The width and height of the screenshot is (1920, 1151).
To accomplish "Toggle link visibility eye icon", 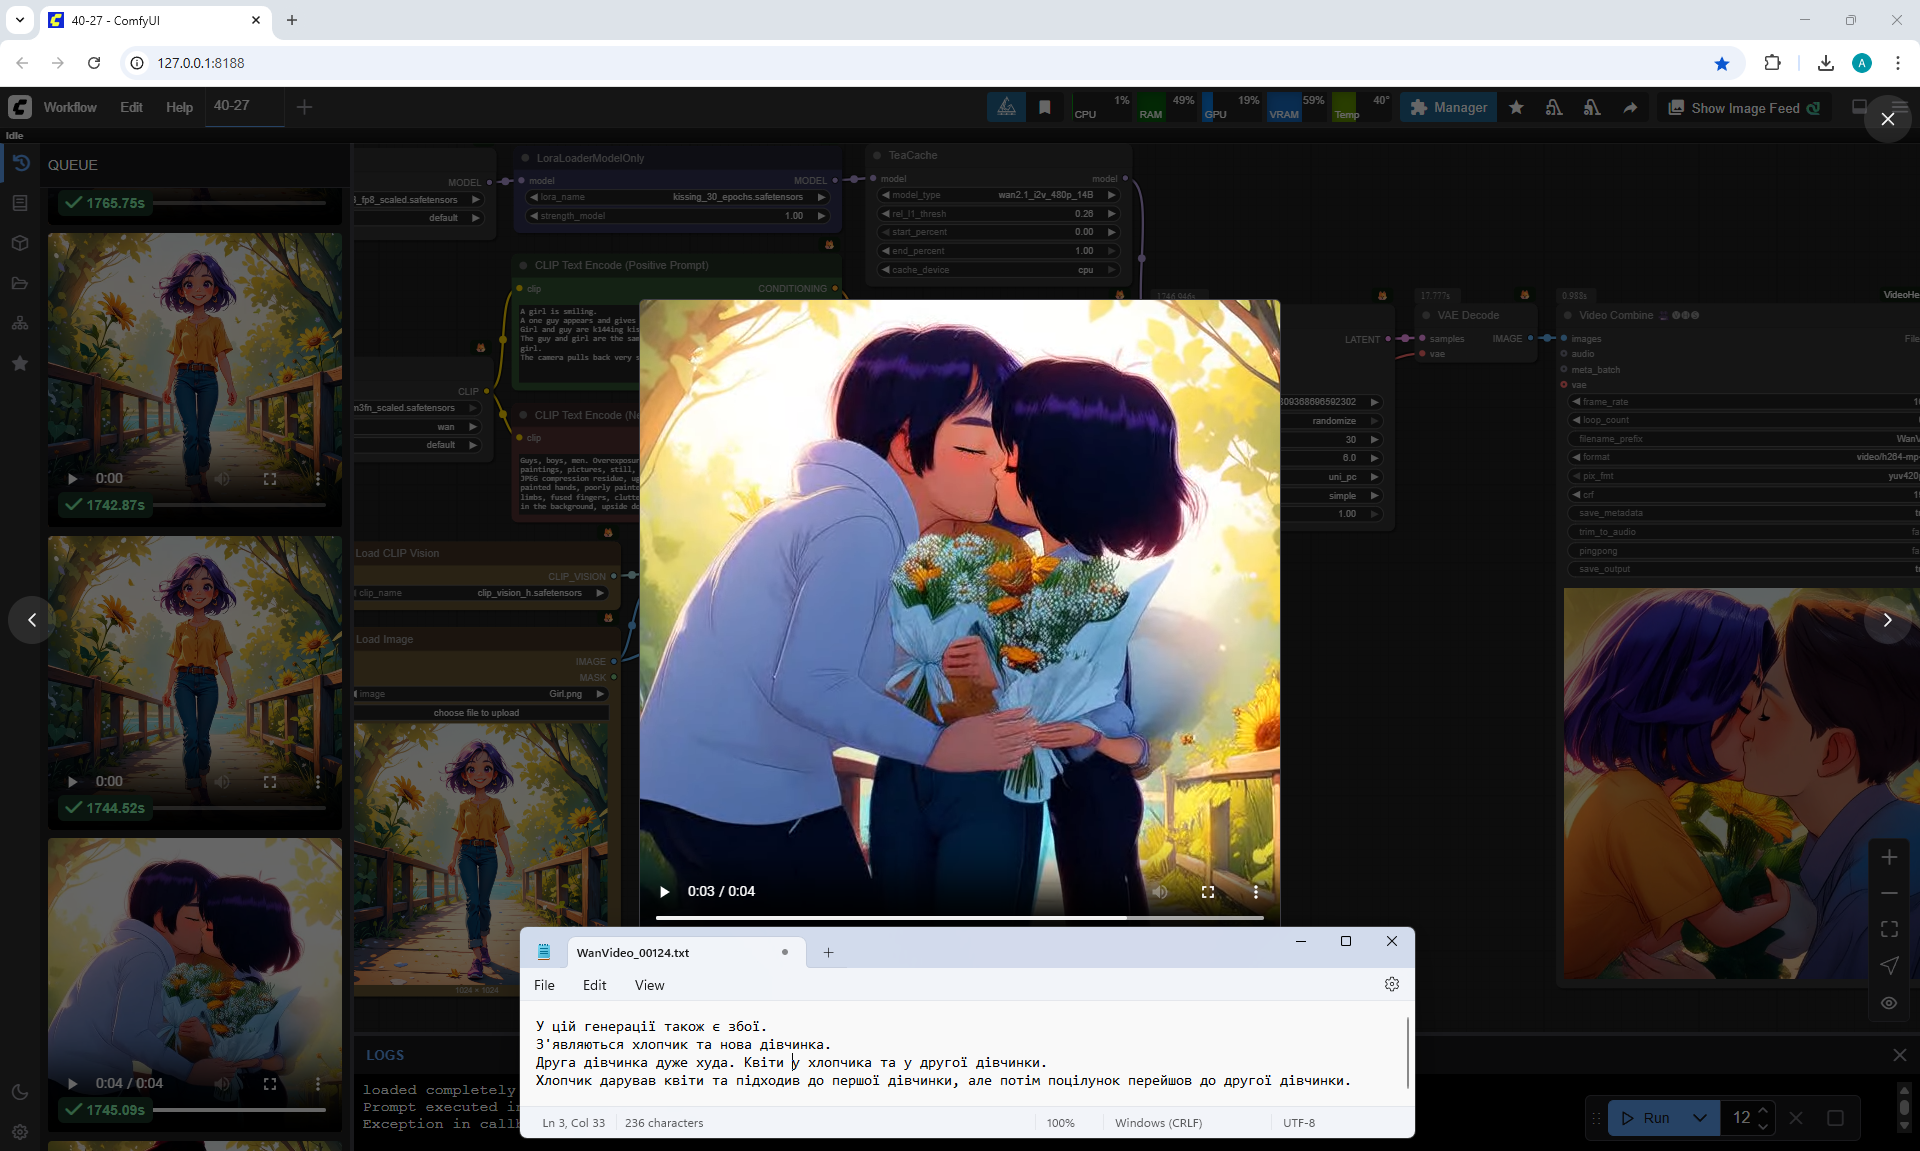I will tap(1888, 1002).
